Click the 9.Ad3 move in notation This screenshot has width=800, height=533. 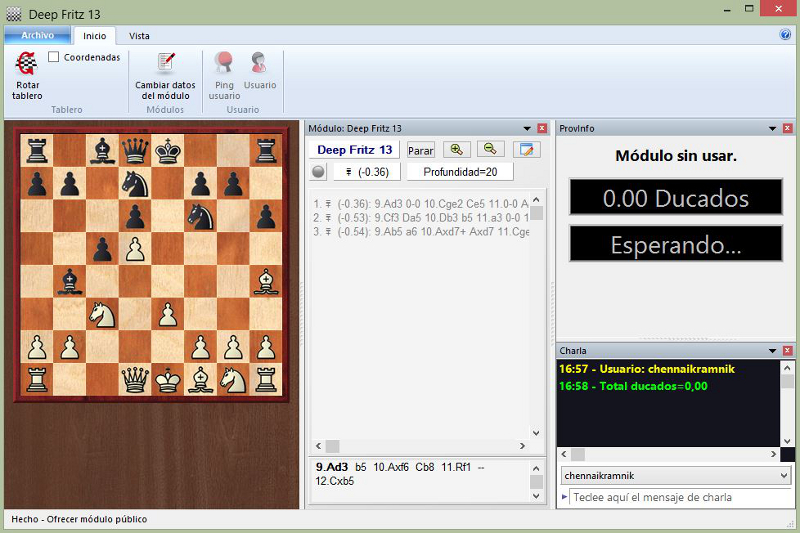(332, 467)
